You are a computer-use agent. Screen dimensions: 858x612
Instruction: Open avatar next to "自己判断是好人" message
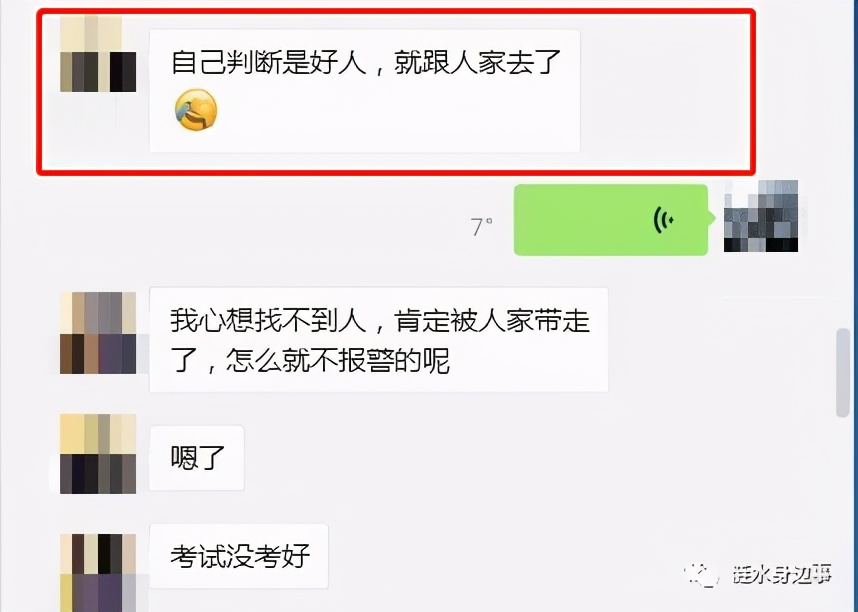tap(98, 54)
